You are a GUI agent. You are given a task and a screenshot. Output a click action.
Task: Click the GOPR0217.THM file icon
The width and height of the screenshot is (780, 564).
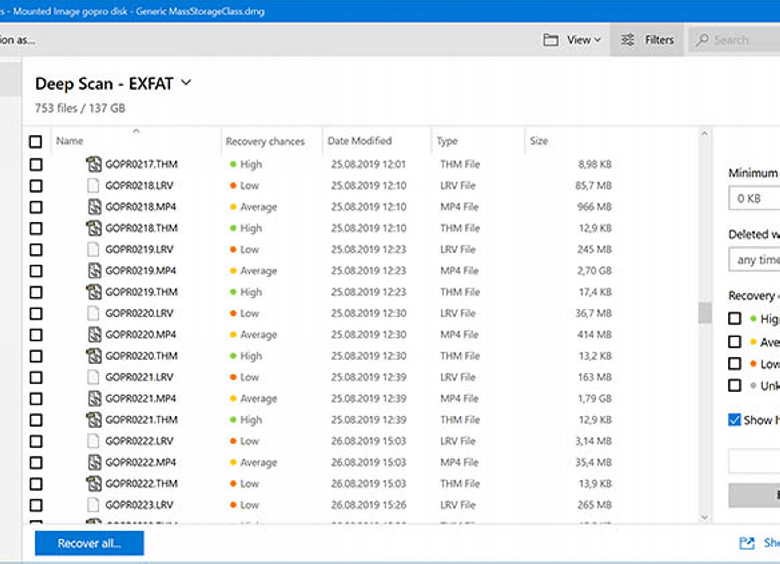click(x=94, y=164)
